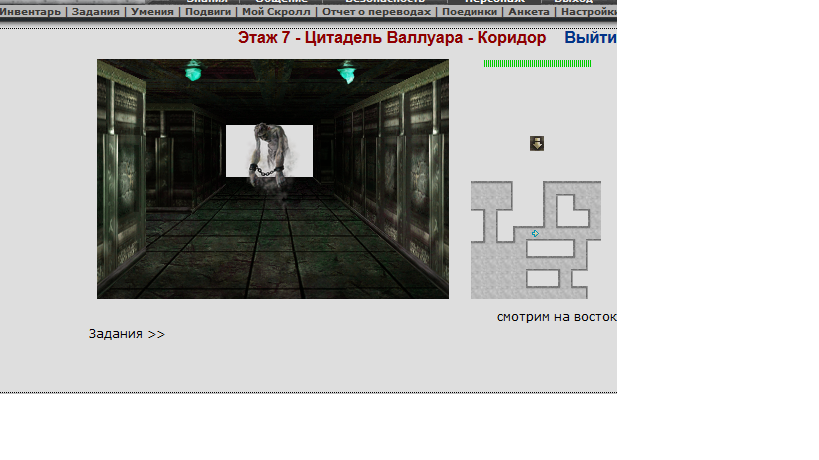Viewport: 819px width, 460px height.
Task: Open the Знания top menu tab
Action: [207, 2]
